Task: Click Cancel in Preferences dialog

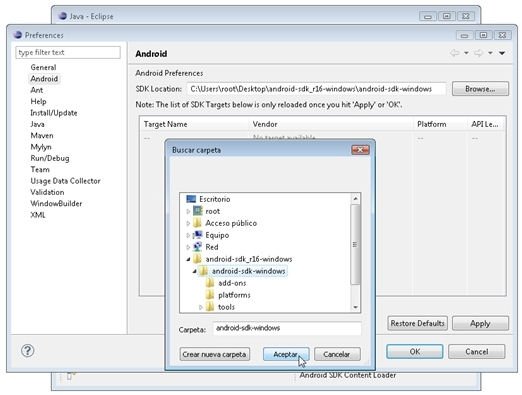Action: pos(477,352)
